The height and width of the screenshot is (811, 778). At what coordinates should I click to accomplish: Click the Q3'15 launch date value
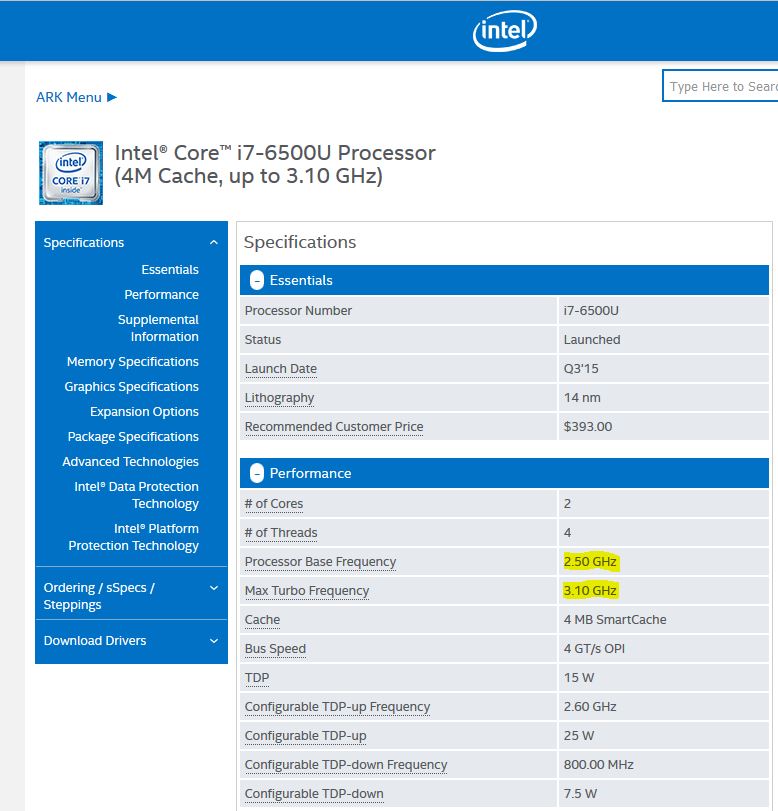[581, 369]
